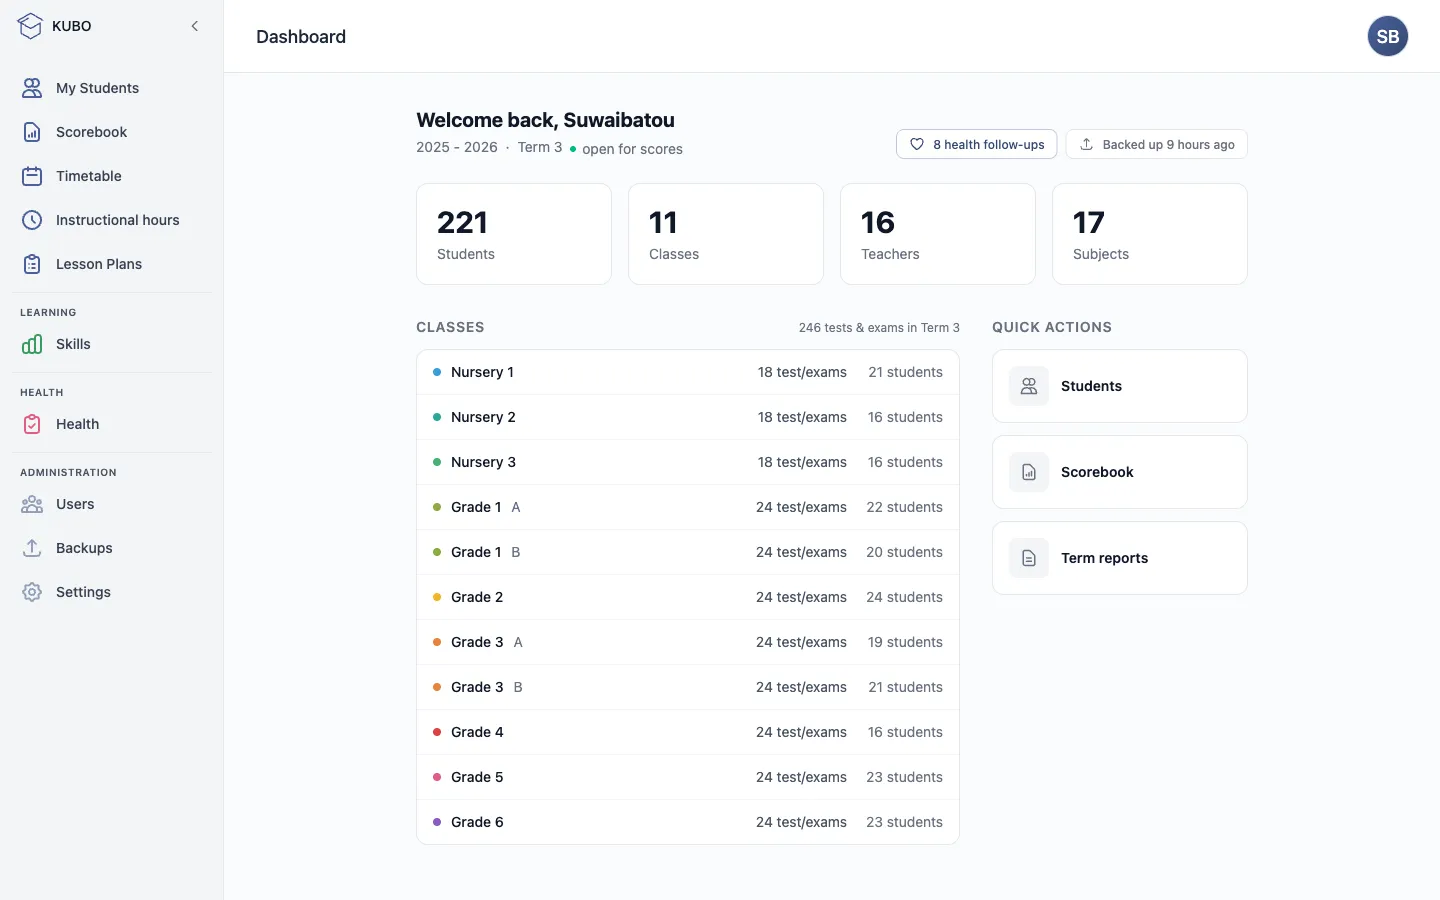This screenshot has width=1440, height=900.
Task: Open the SB user avatar menu
Action: pyautogui.click(x=1388, y=36)
